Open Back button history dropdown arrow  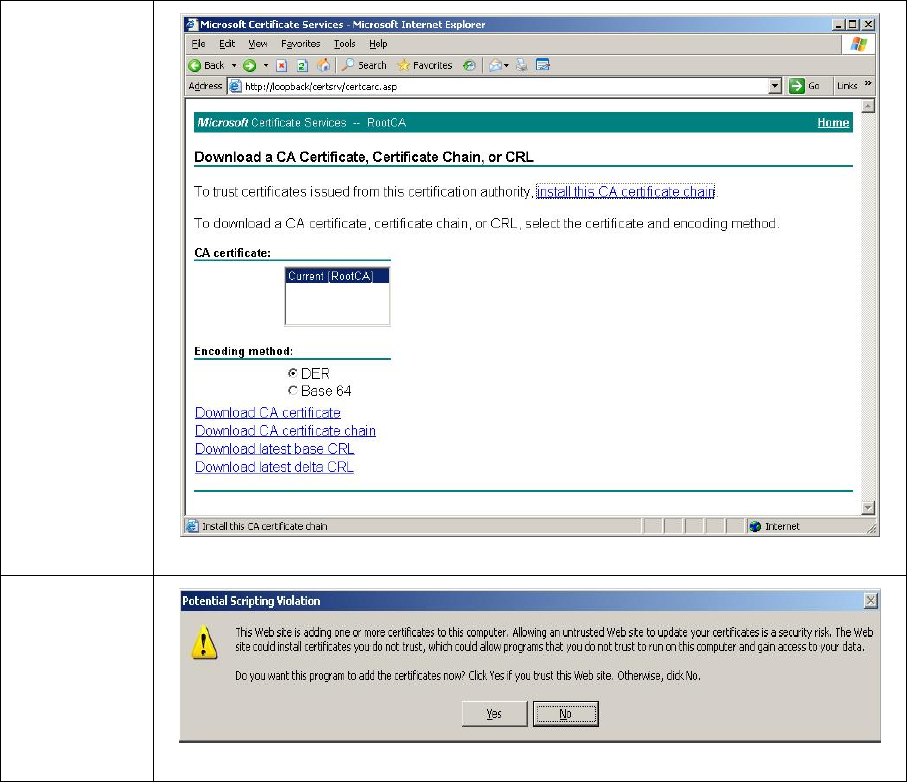[x=234, y=65]
